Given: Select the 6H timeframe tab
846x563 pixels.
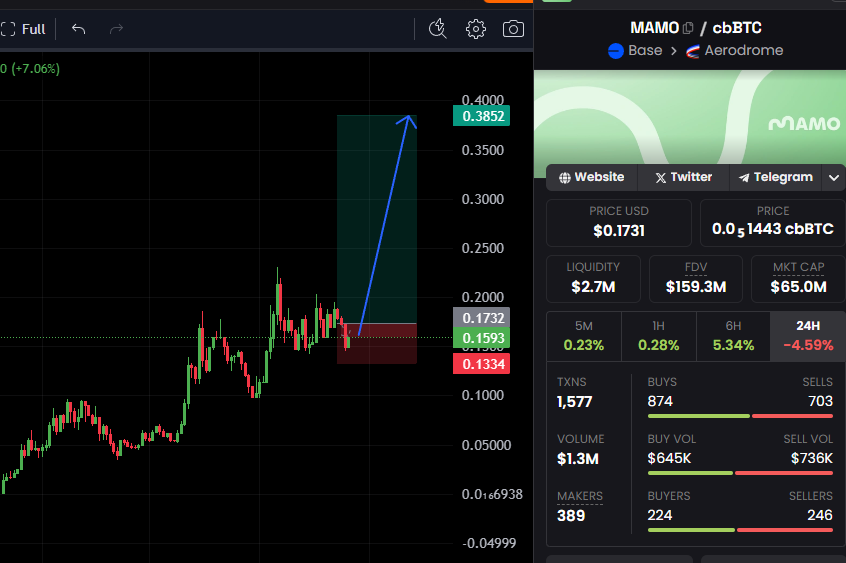Looking at the screenshot, I should [x=733, y=336].
